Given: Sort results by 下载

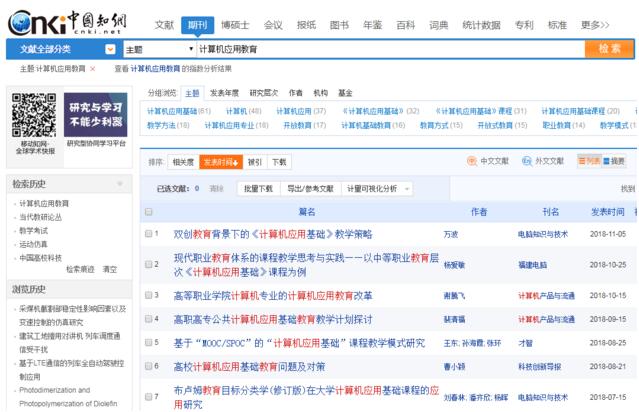Looking at the screenshot, I should pyautogui.click(x=279, y=162).
